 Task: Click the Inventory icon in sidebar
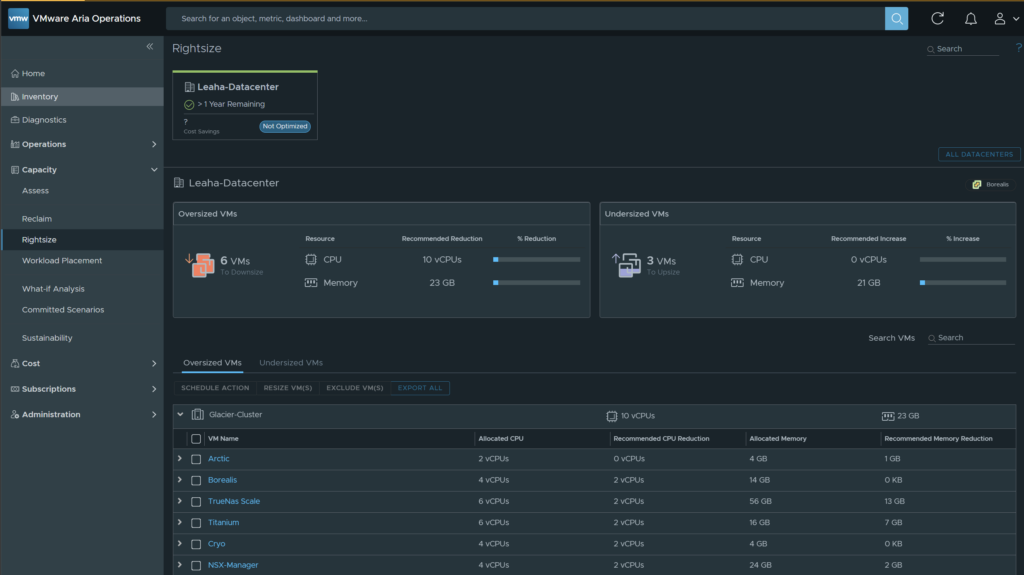pos(14,97)
